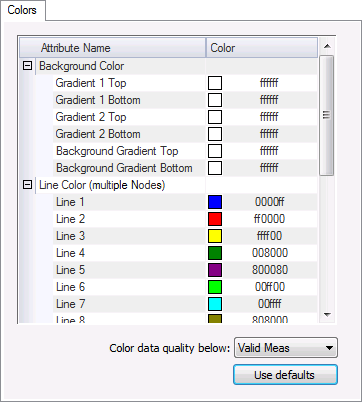The width and height of the screenshot is (362, 402).
Task: Click the Use defaults button
Action: (x=285, y=375)
